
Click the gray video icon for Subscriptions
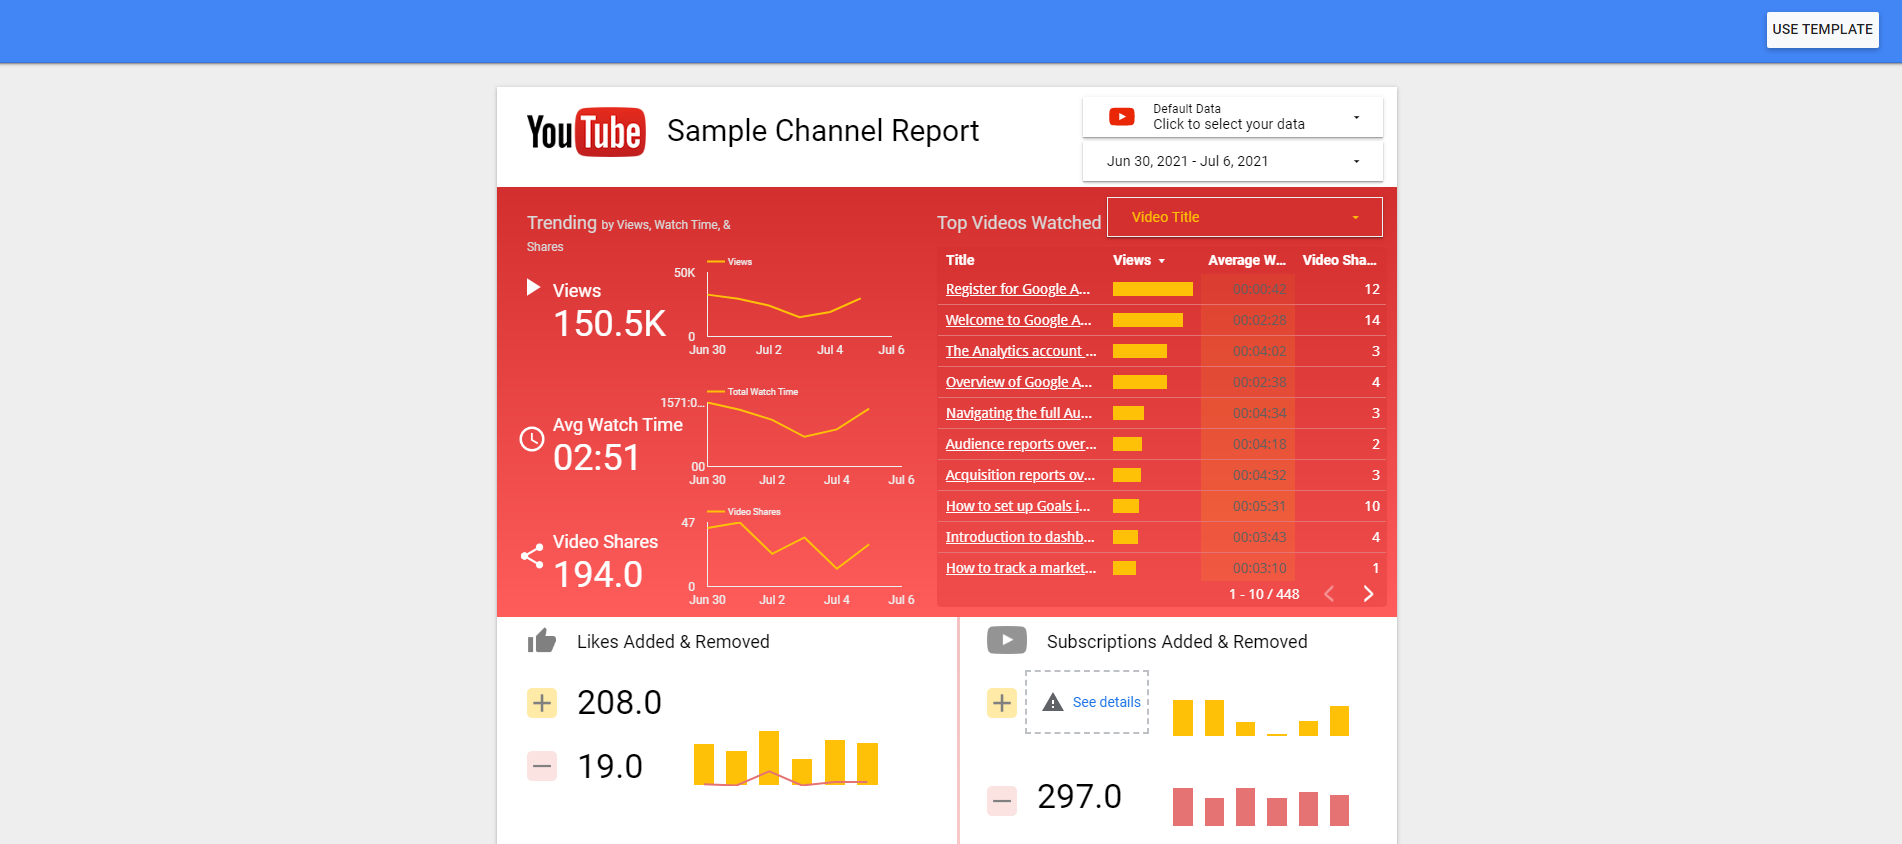(x=1007, y=640)
